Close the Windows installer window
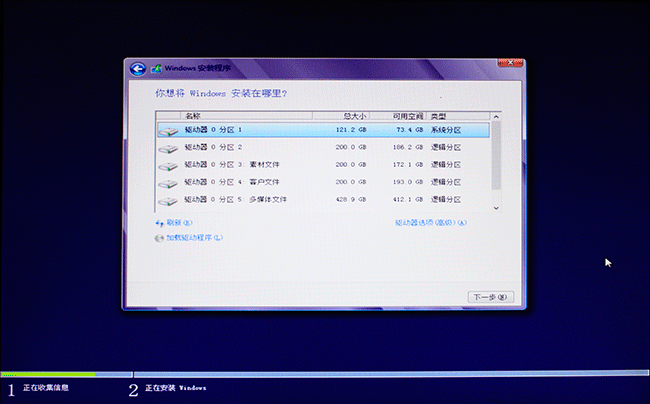The height and width of the screenshot is (404, 650). 510,63
